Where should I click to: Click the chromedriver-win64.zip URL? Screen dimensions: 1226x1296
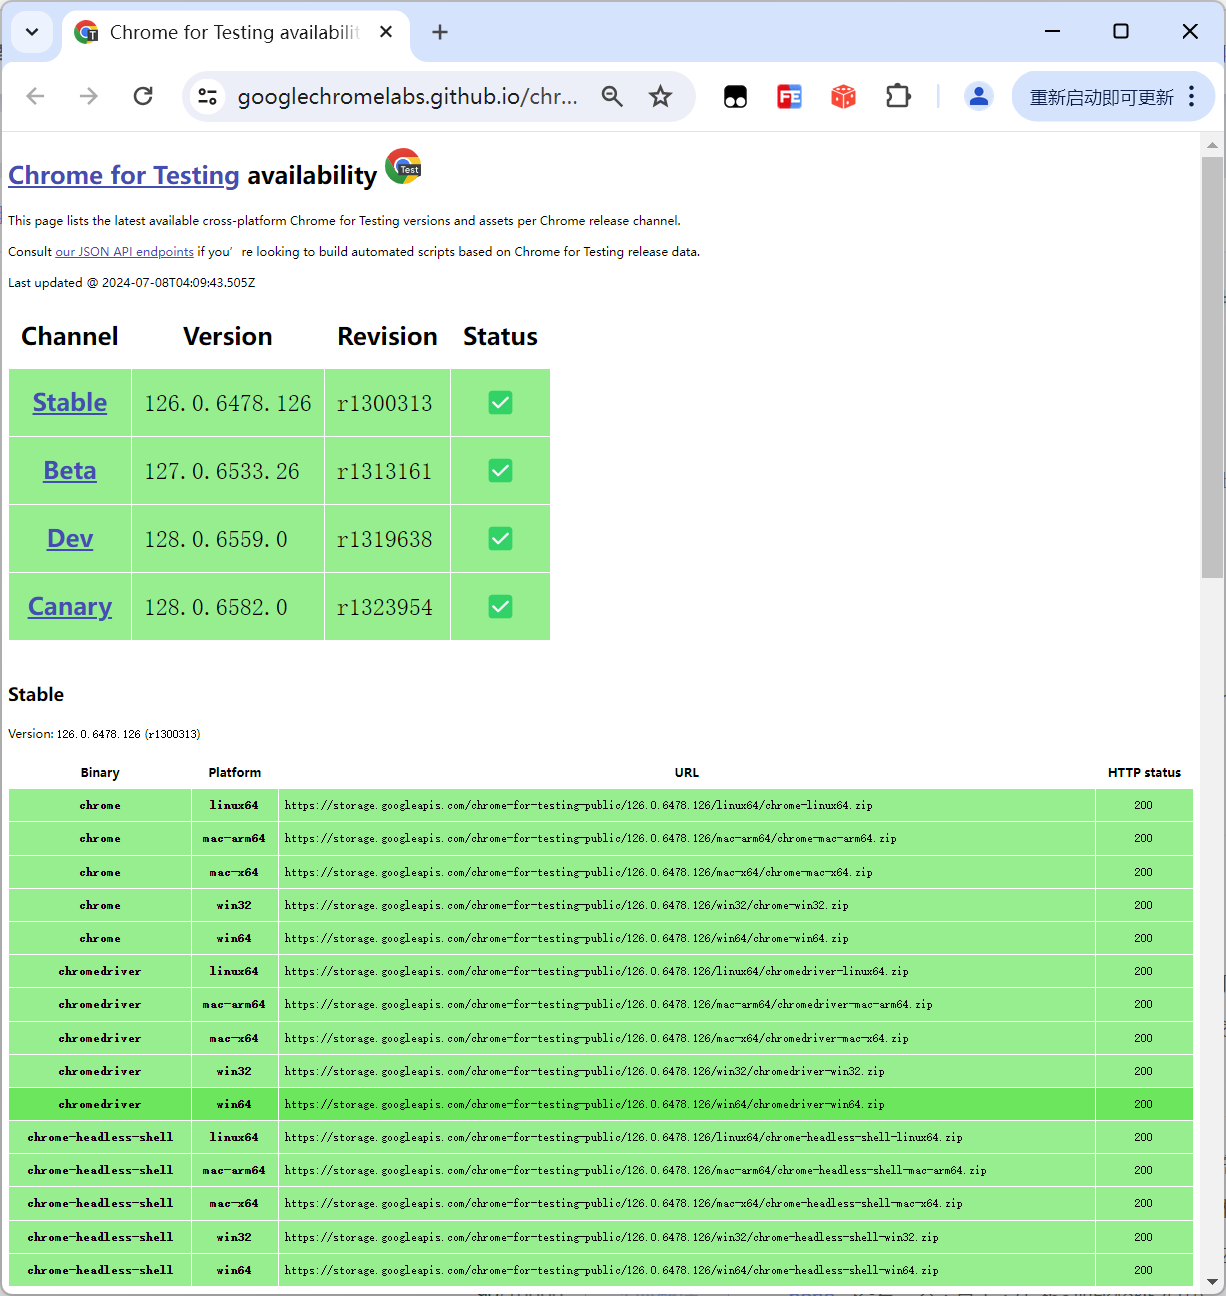[584, 1104]
